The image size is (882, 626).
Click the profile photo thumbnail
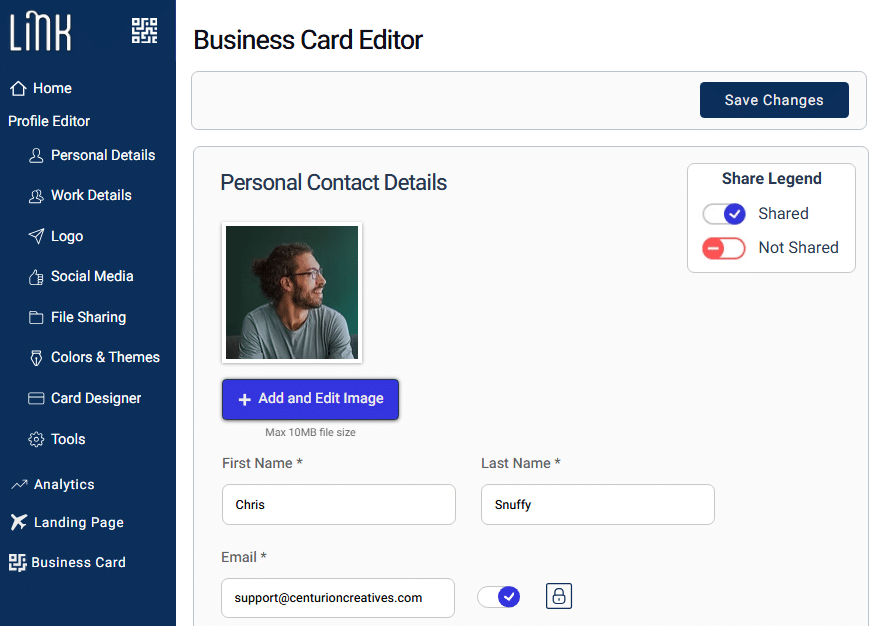(x=291, y=291)
